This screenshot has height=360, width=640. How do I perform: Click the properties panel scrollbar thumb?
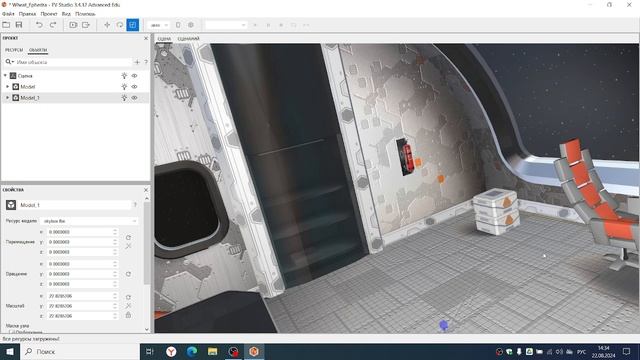click(x=147, y=244)
